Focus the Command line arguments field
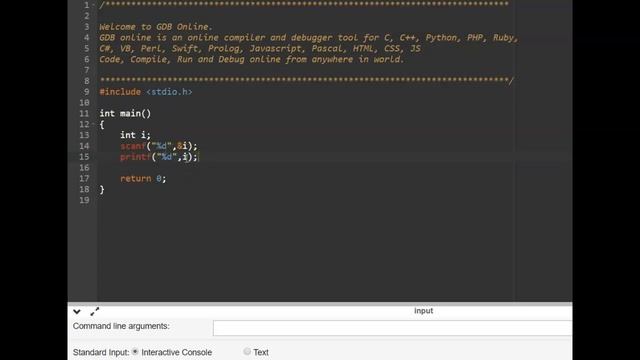 (x=392, y=328)
